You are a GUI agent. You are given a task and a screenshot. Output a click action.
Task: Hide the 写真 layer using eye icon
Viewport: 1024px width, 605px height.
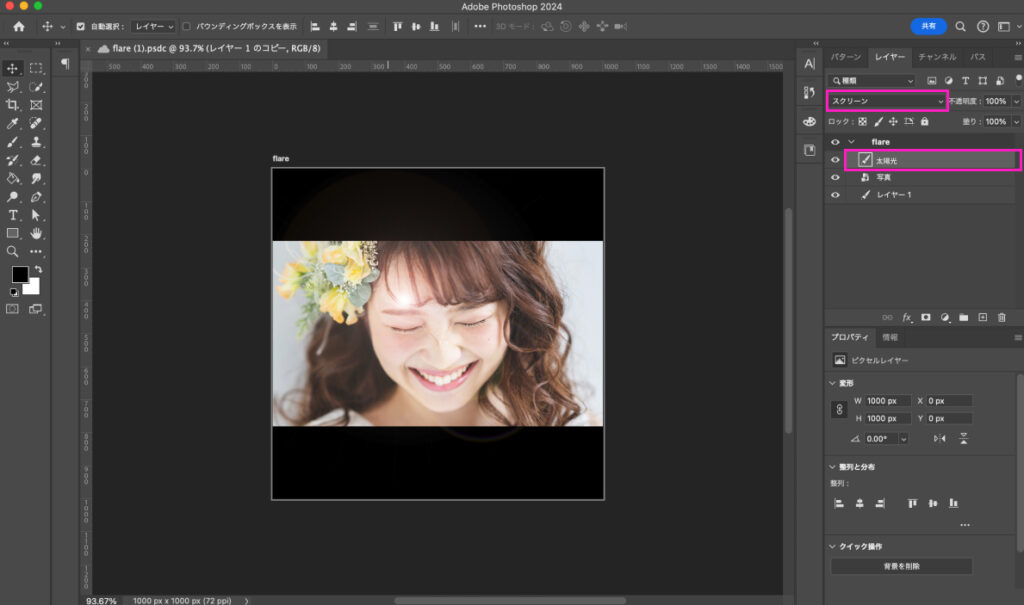tap(835, 177)
